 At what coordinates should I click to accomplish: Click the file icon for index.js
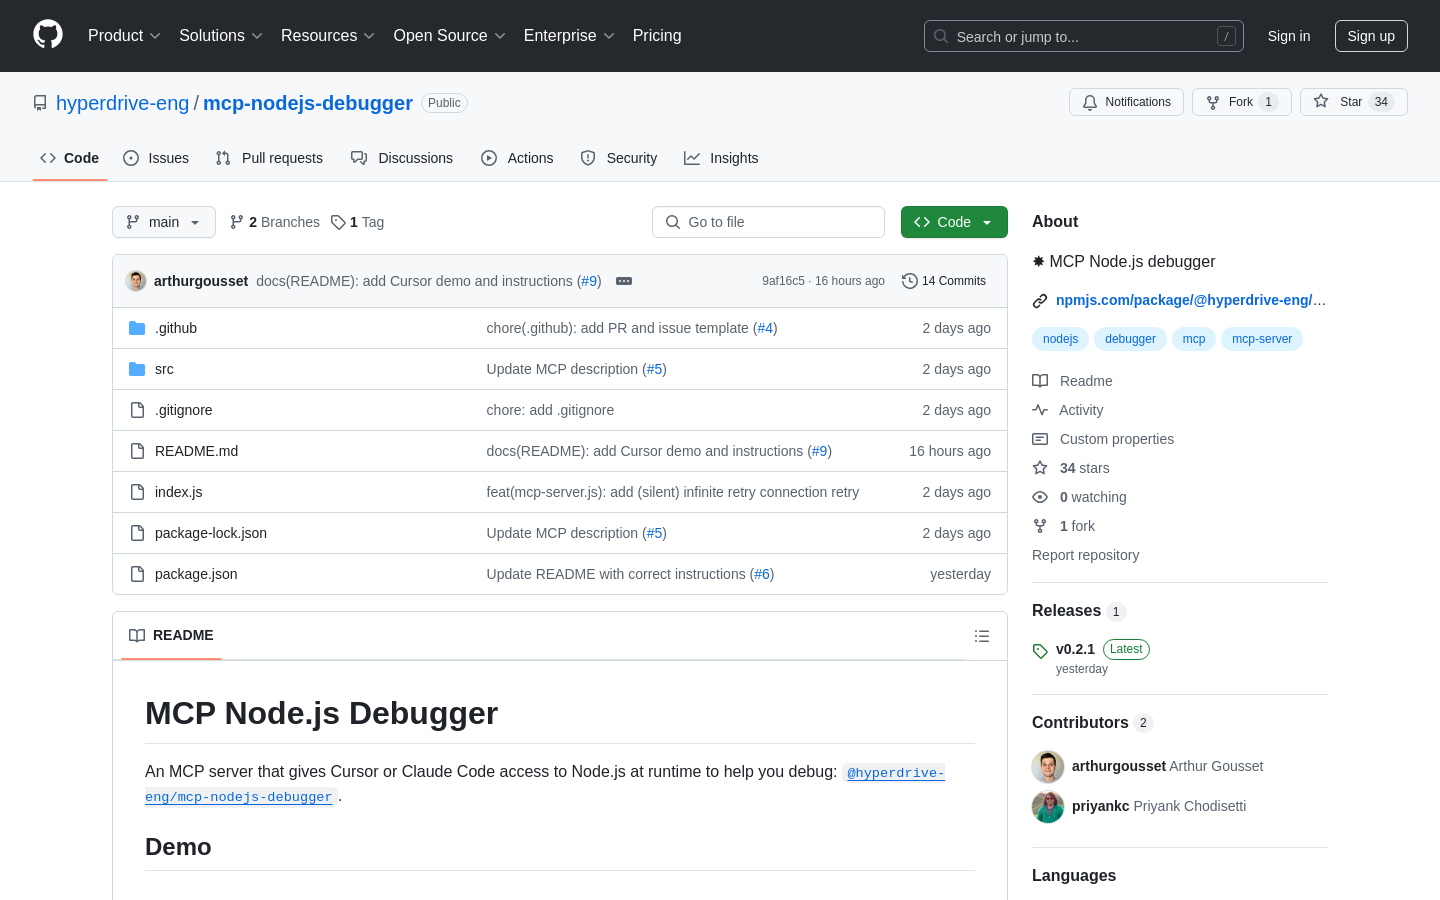coord(137,492)
